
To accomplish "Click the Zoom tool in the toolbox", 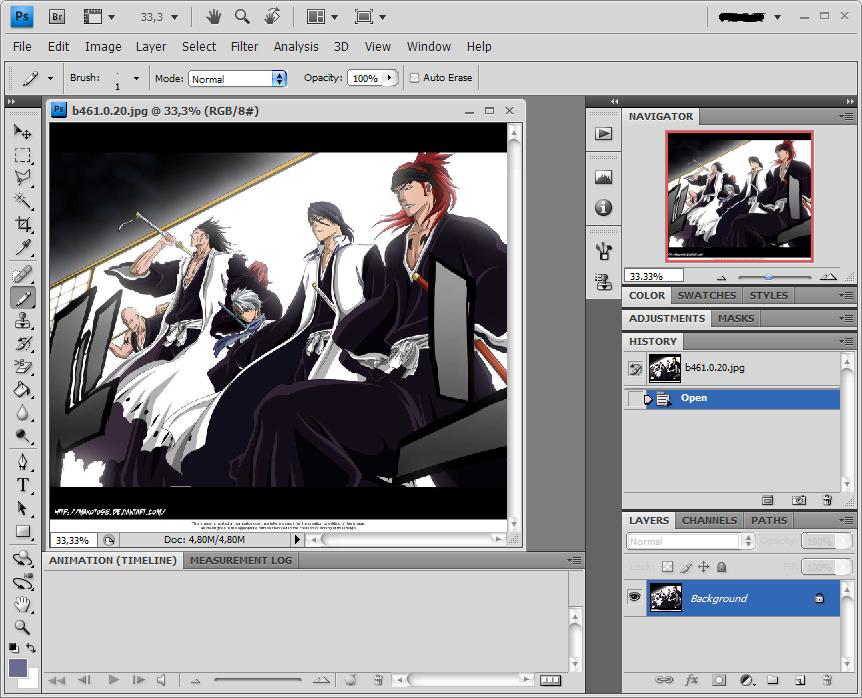I will click(23, 628).
